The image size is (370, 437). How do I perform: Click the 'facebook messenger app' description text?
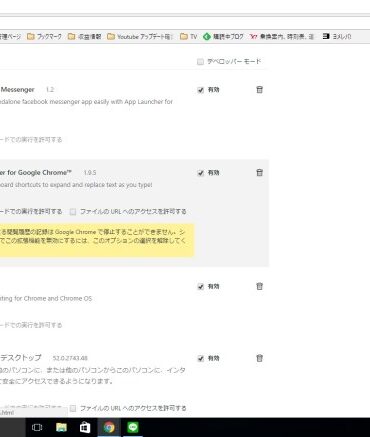coord(86,102)
